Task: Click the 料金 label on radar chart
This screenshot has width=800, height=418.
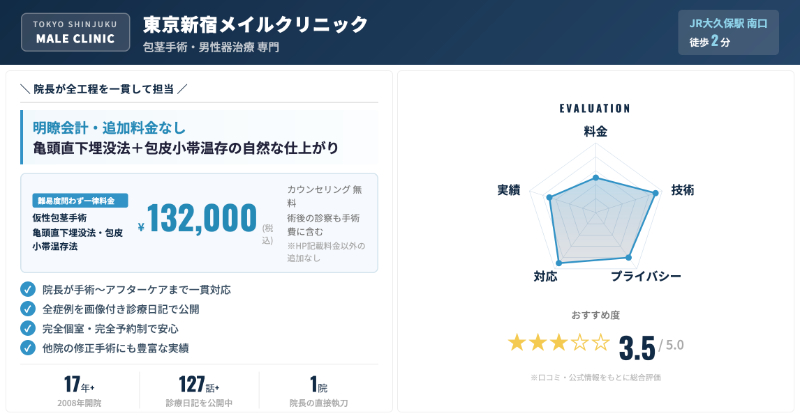Action: pos(595,132)
